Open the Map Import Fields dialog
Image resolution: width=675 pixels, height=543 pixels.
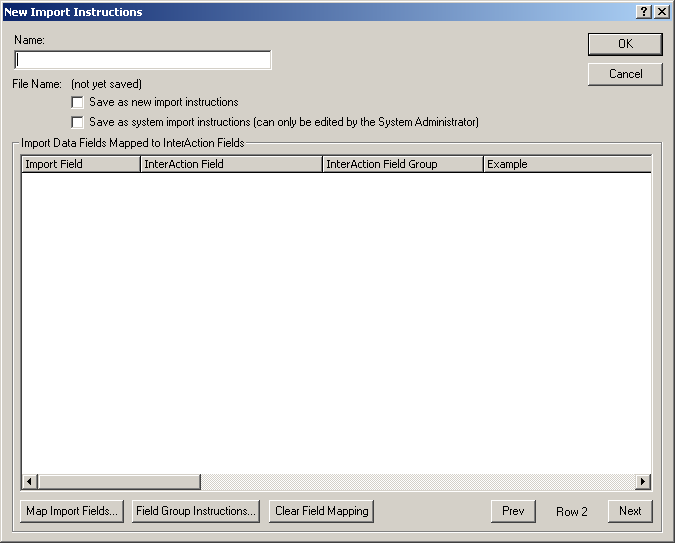coord(72,511)
